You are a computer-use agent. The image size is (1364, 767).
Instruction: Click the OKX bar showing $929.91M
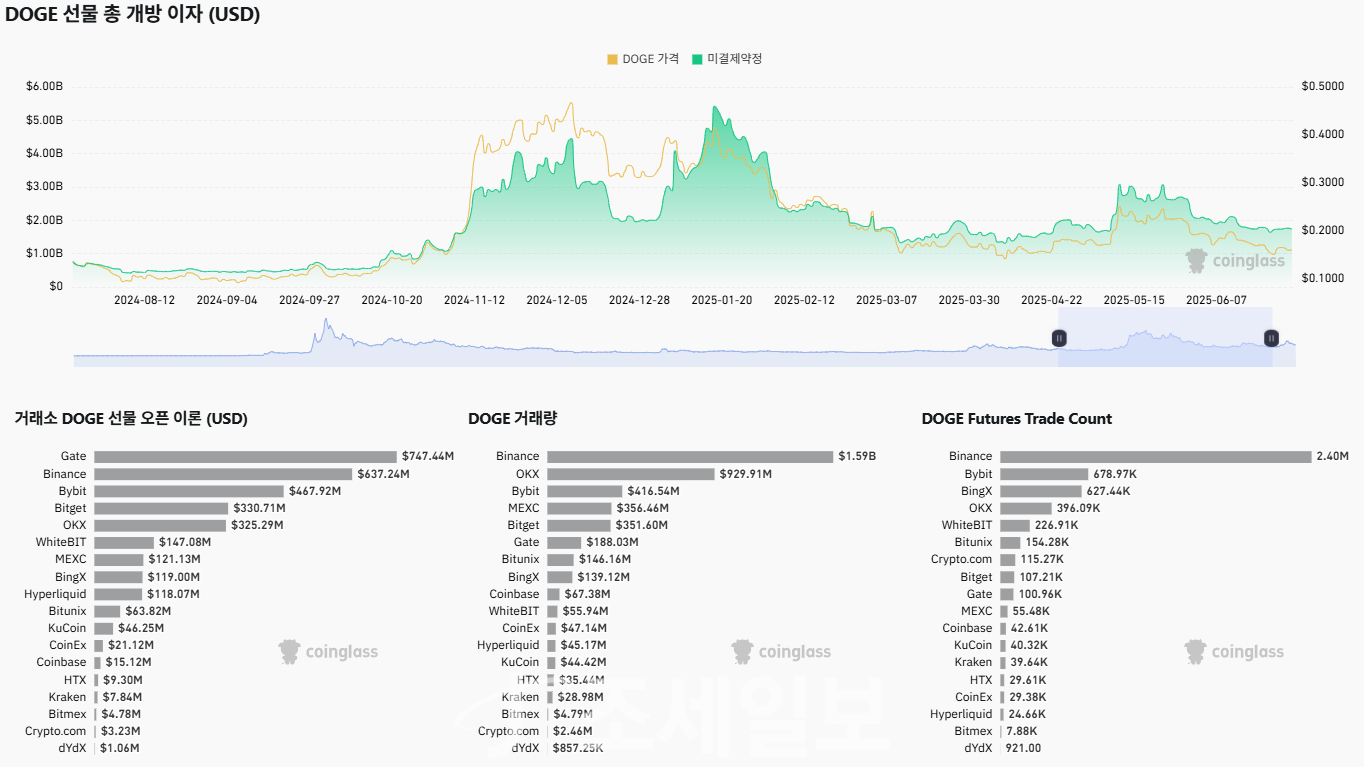click(x=630, y=474)
